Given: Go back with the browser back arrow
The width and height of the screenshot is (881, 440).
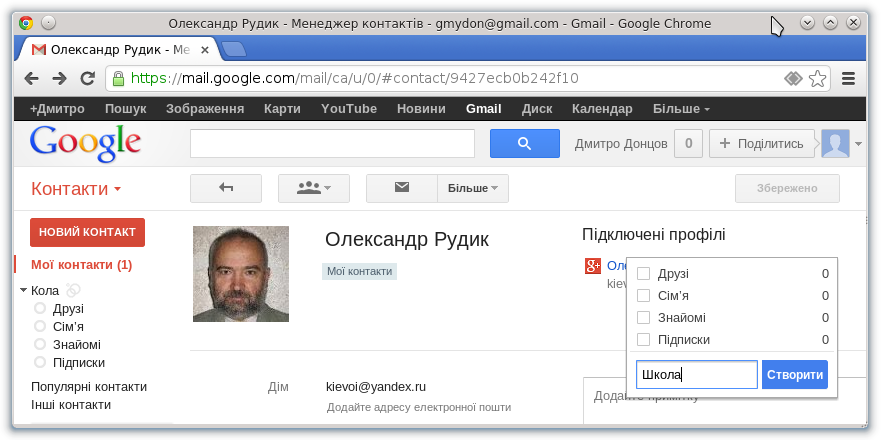Looking at the screenshot, I should pos(31,78).
